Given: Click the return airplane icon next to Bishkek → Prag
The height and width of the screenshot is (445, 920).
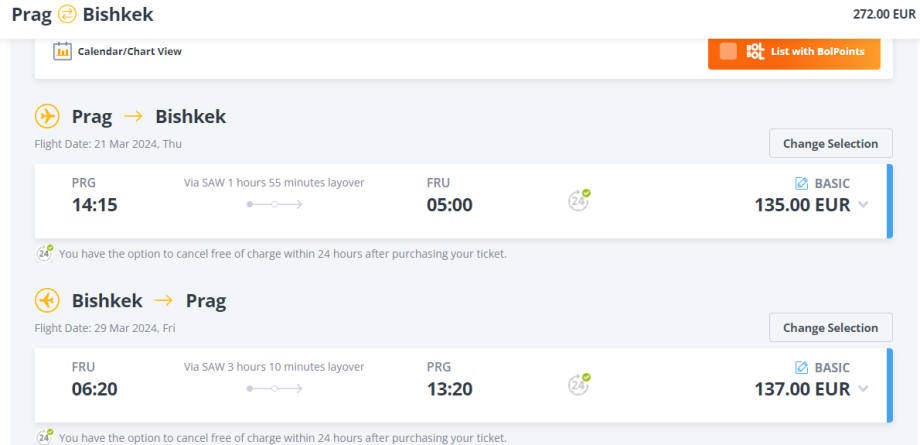Looking at the screenshot, I should [x=47, y=301].
